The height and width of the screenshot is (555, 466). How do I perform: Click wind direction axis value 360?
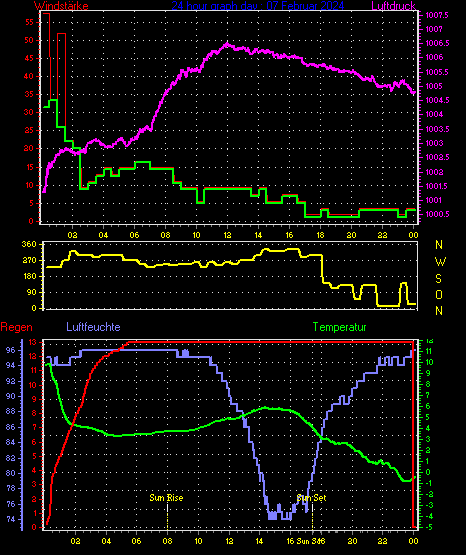[x=29, y=244]
